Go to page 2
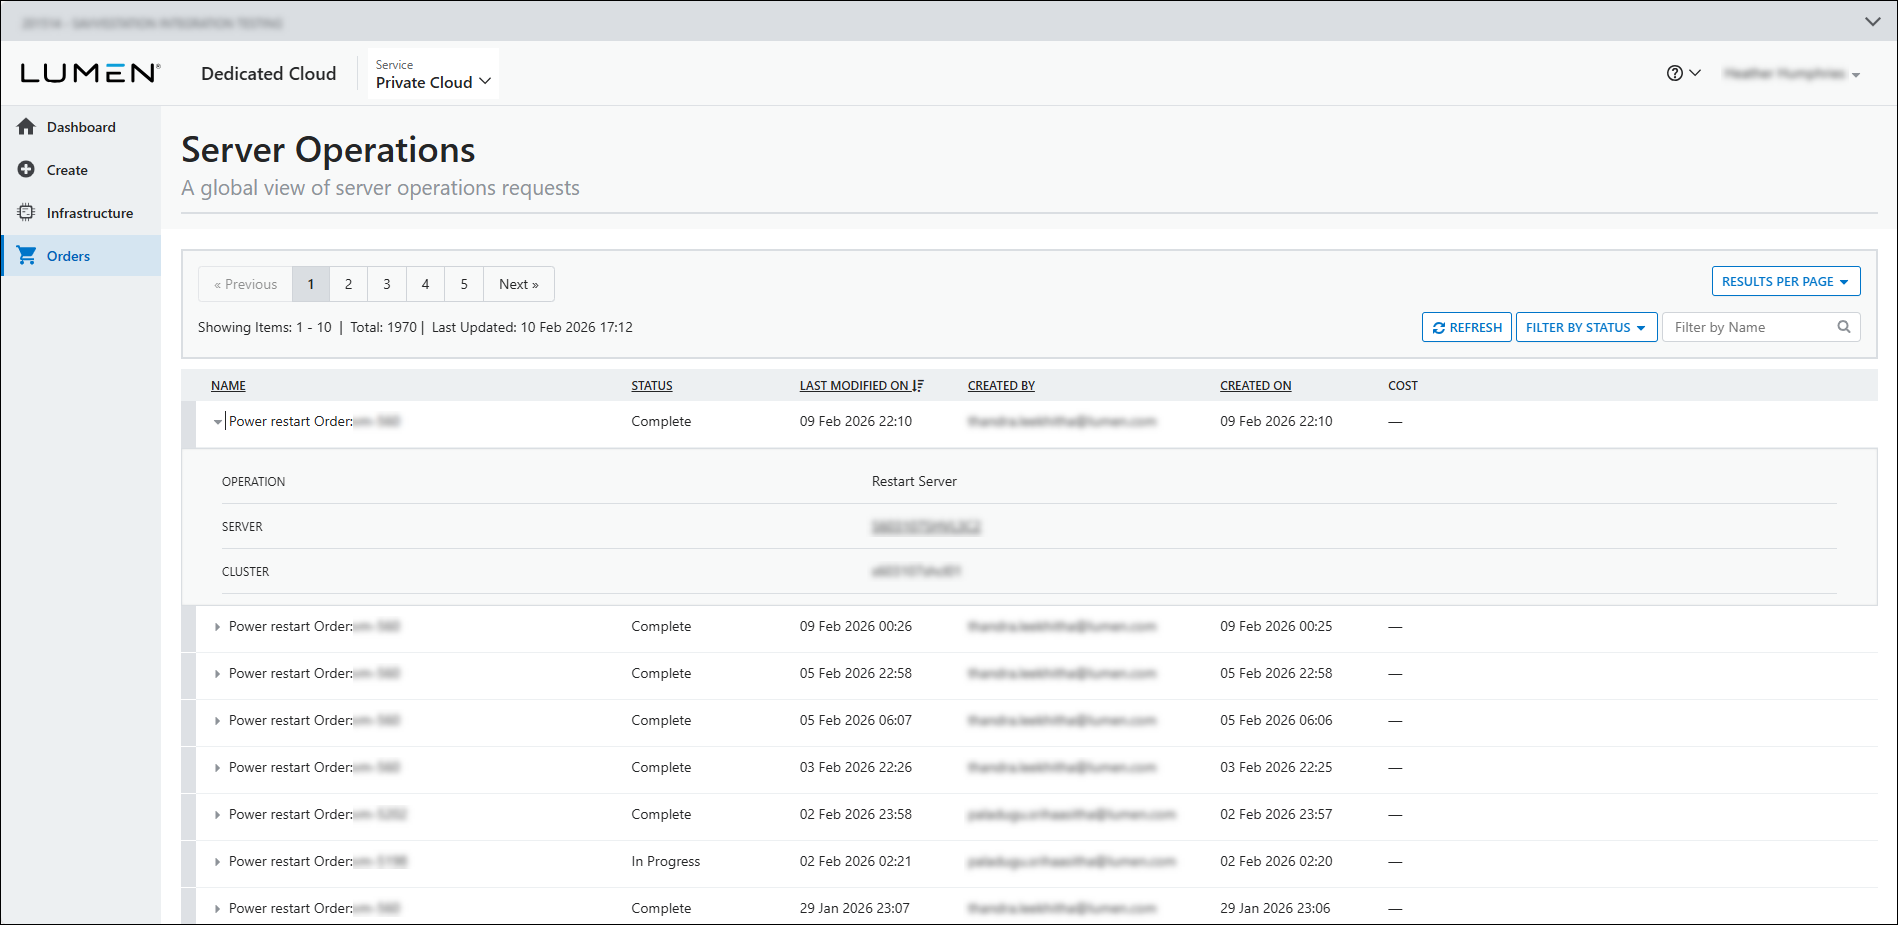The width and height of the screenshot is (1898, 925). point(348,284)
